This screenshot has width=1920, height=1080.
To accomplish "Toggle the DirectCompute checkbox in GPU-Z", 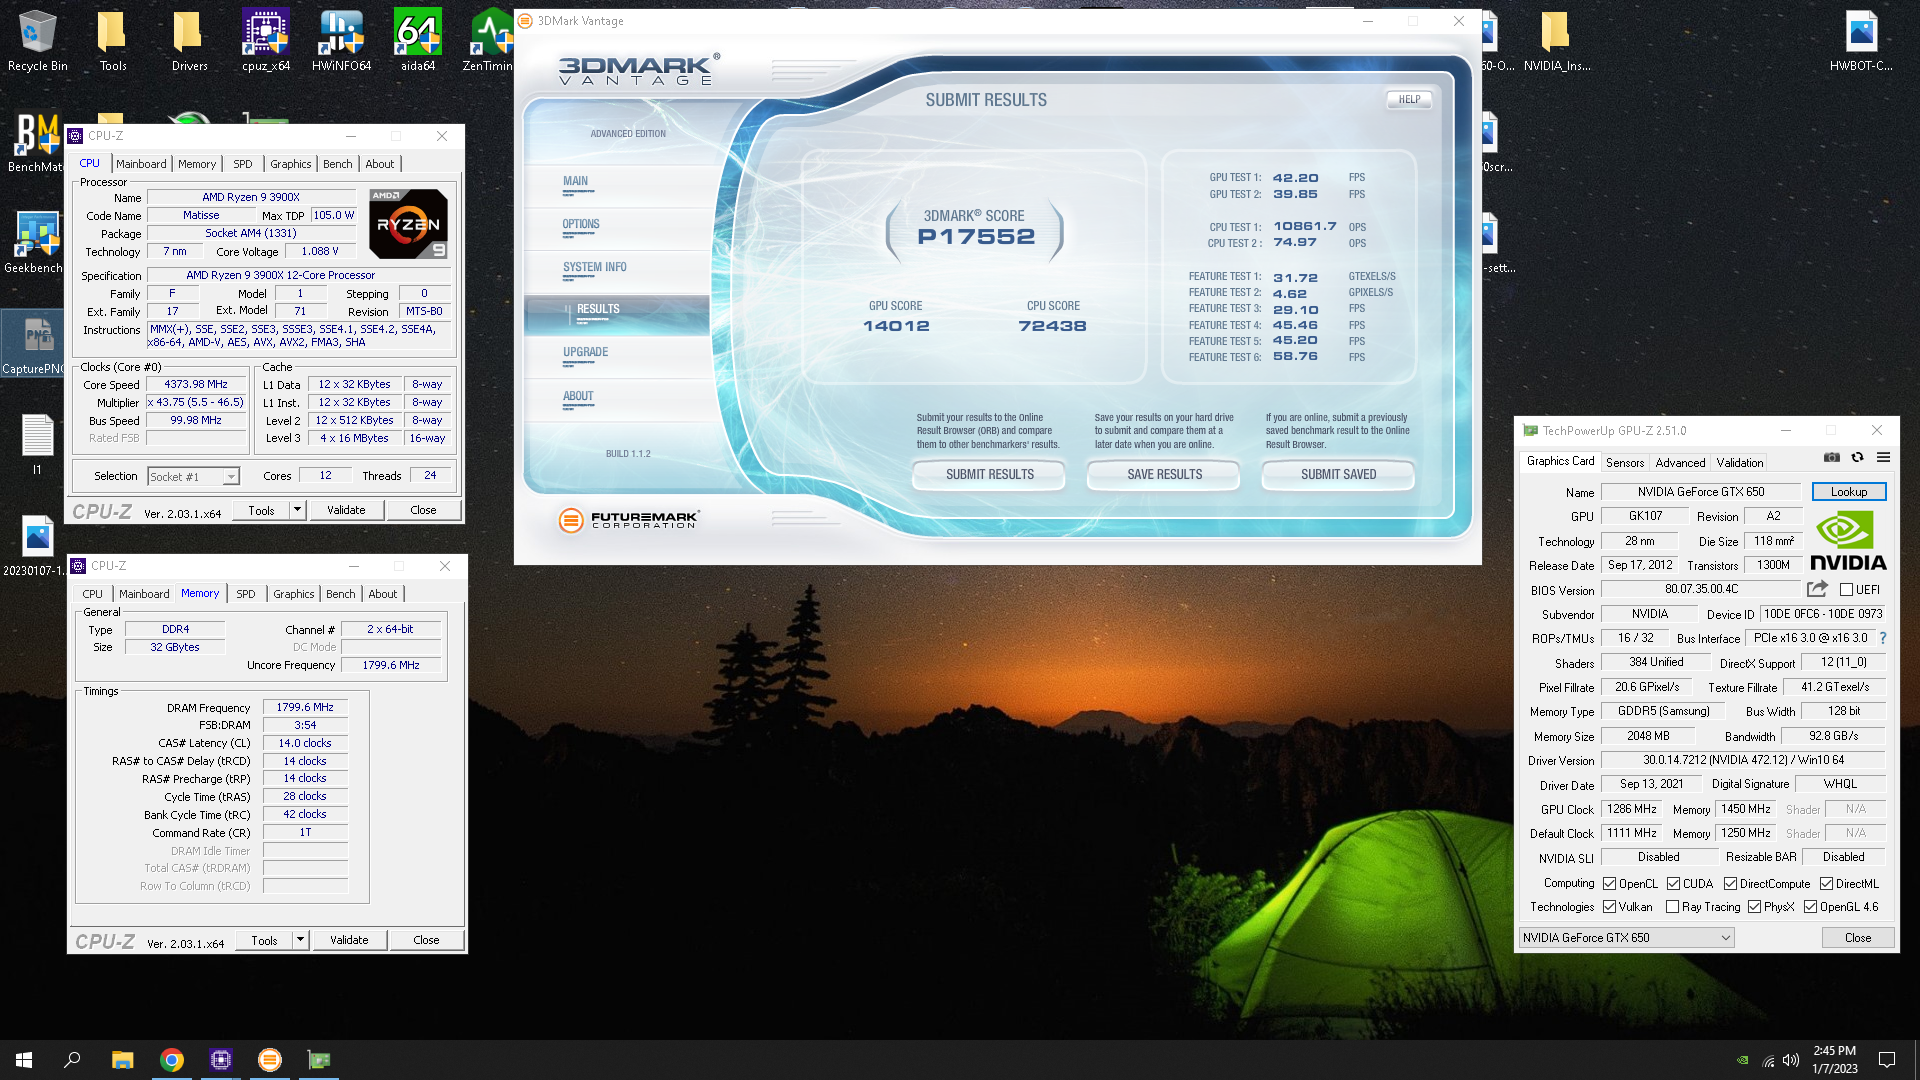I will coord(1730,884).
